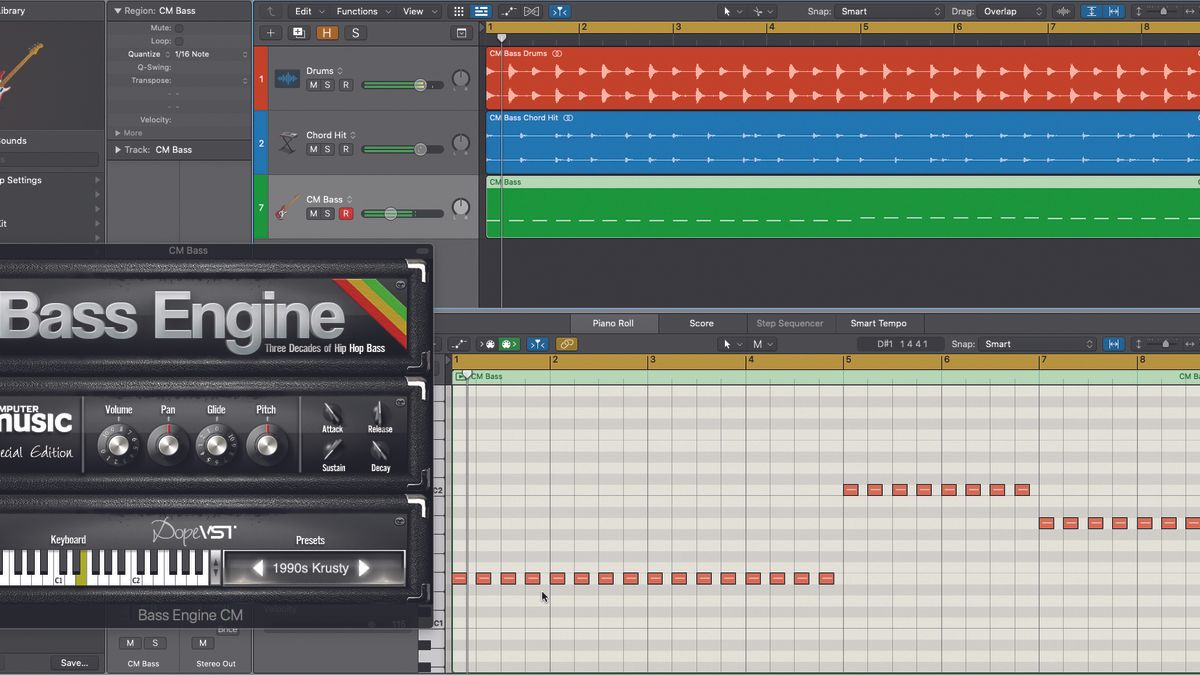
Task: Open the Drag Overlap dropdown
Action: click(1008, 11)
